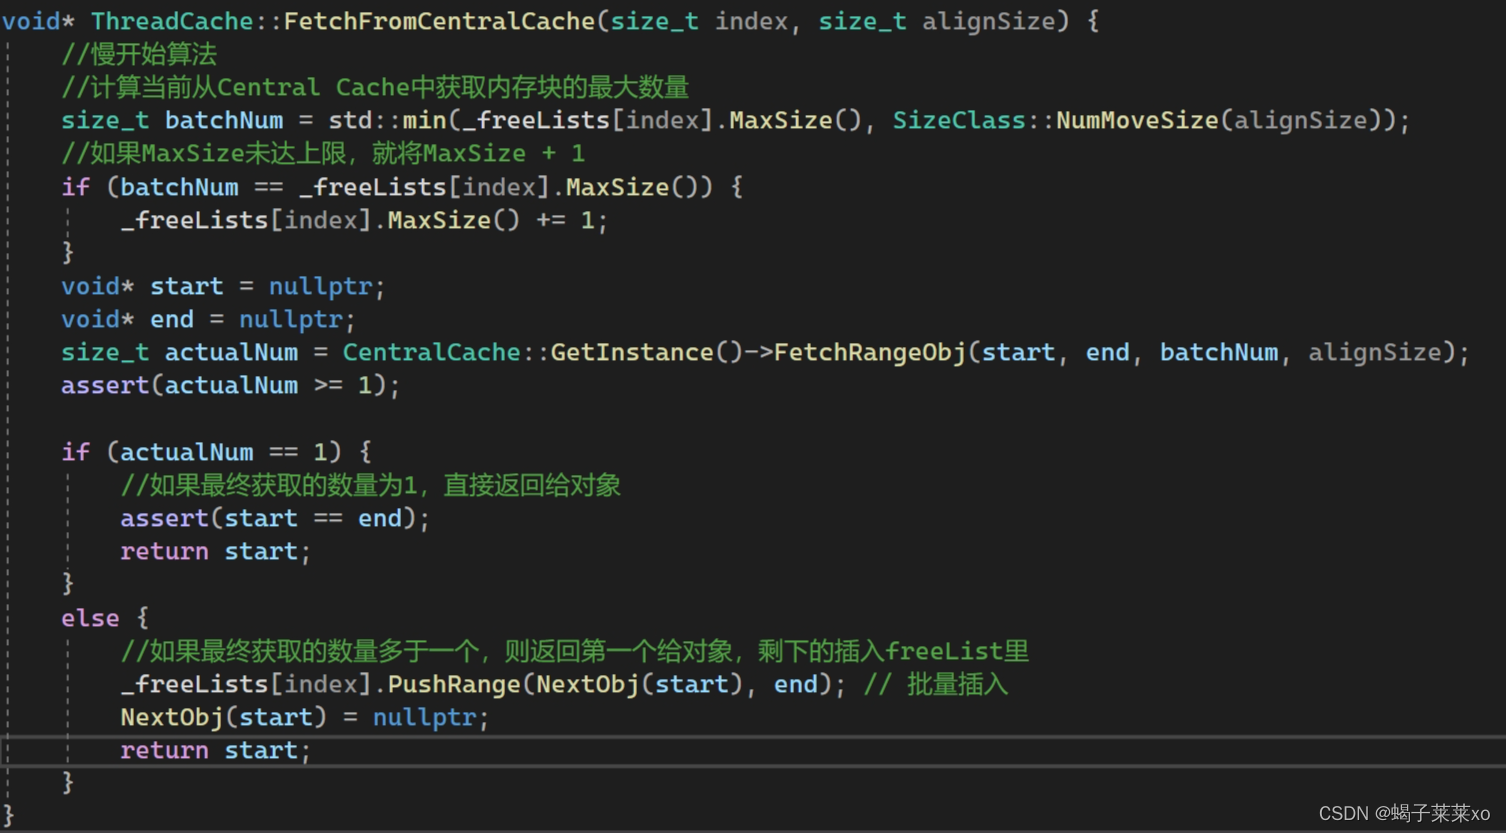Click the if (actualNum == 1) condition
This screenshot has width=1506, height=833.
point(215,451)
